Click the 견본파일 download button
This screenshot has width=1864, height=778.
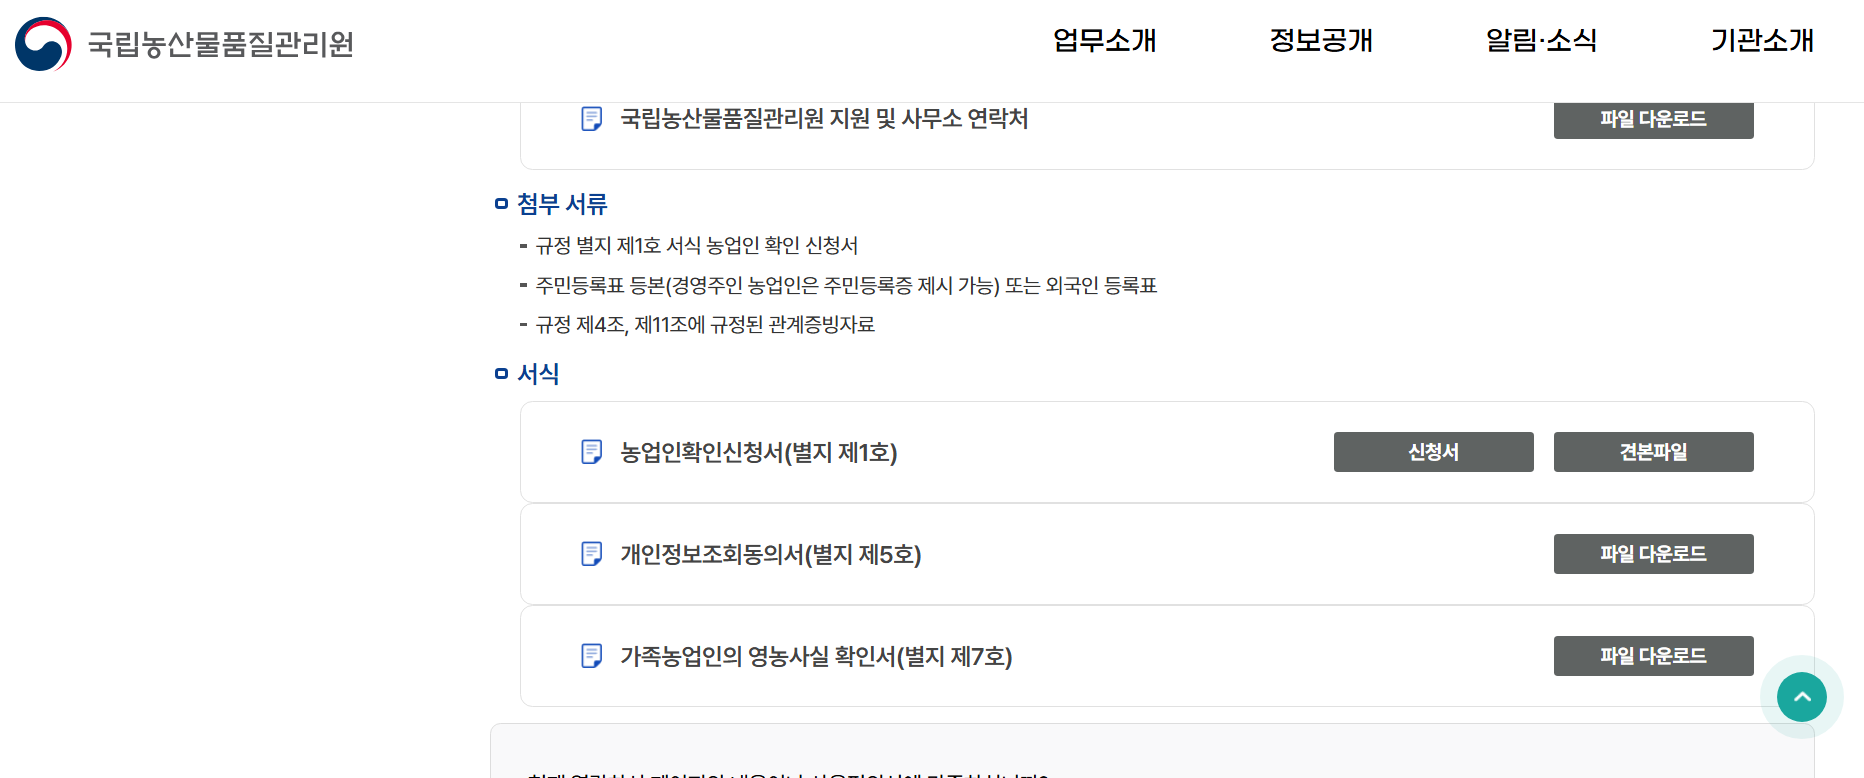point(1653,451)
